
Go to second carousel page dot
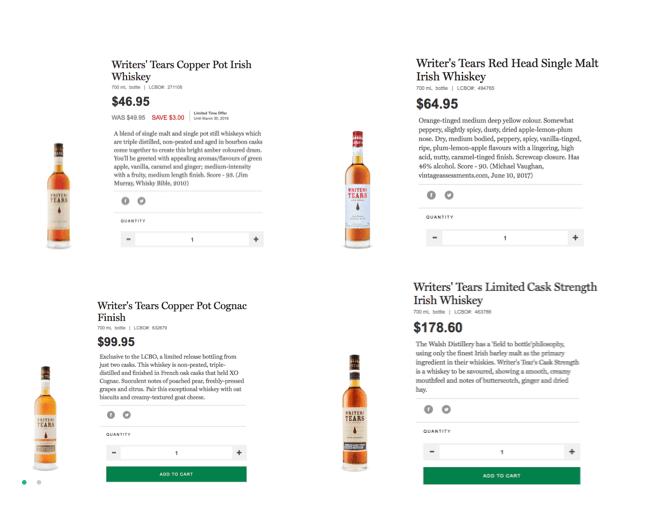pos(39,482)
